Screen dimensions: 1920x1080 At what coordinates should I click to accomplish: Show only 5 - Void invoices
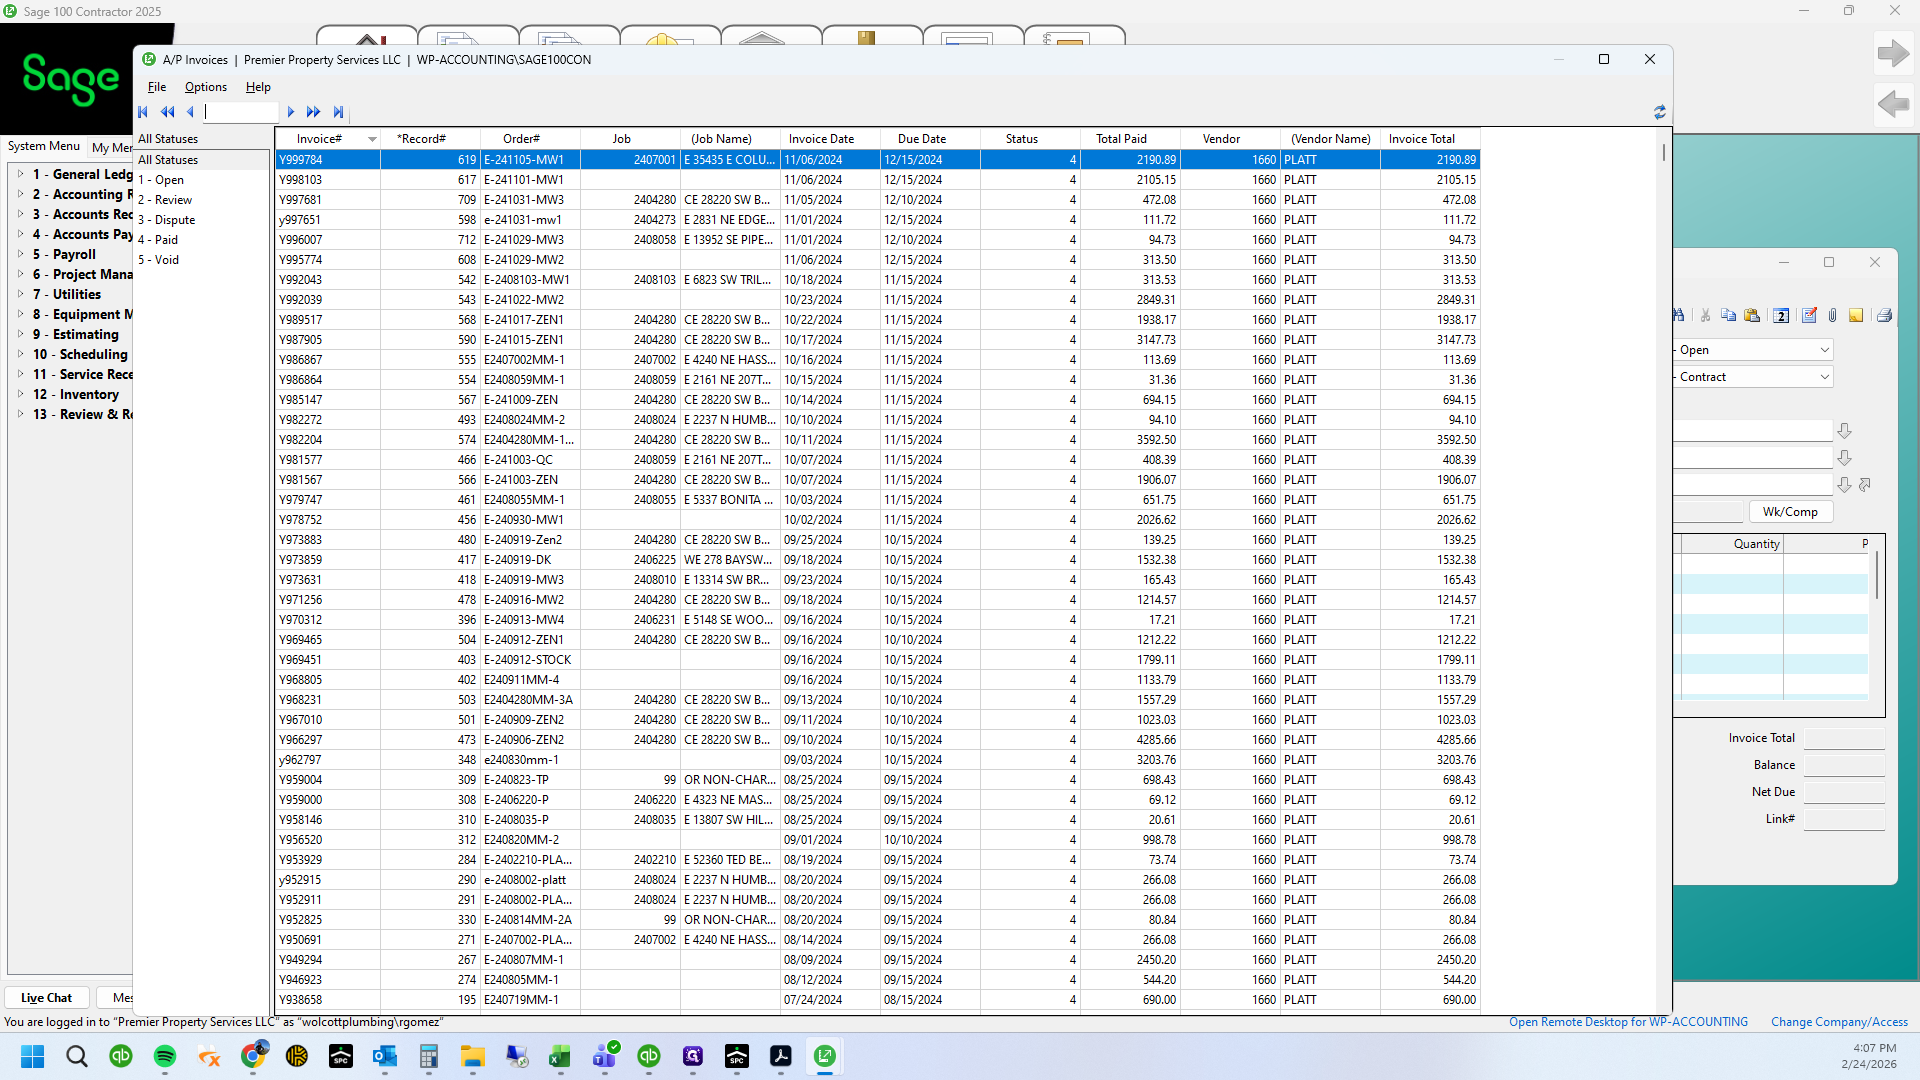[159, 260]
